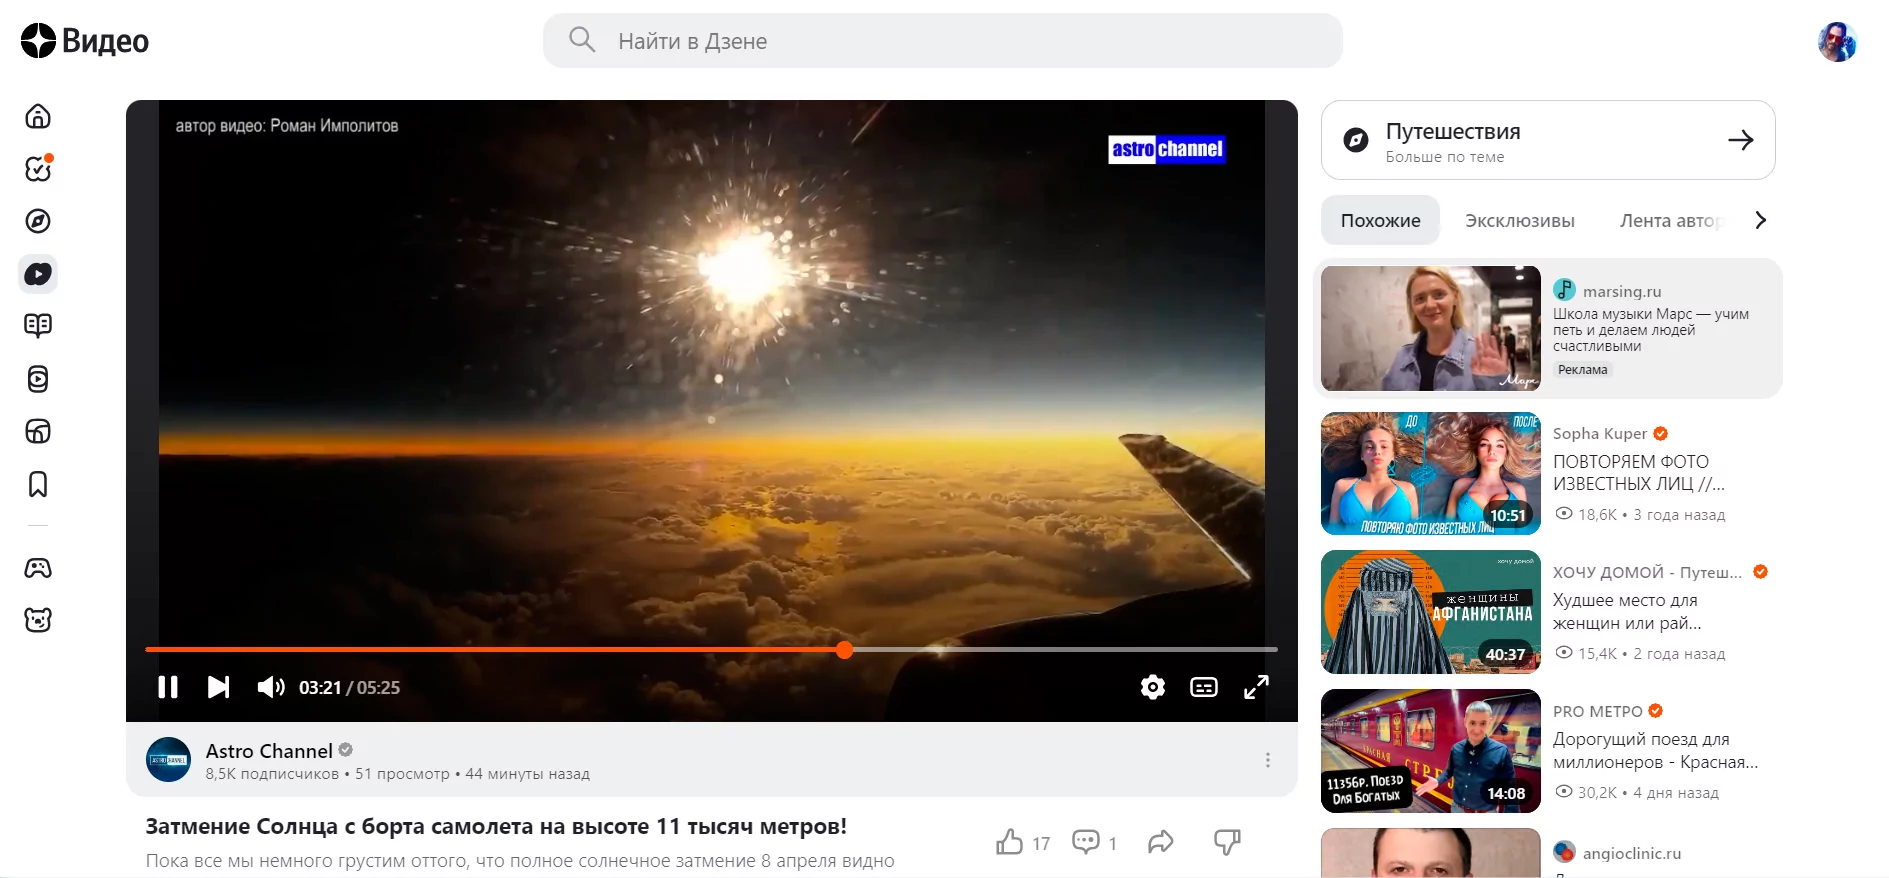Open the Articles book icon in sidebar
Viewport: 1889px width, 878px height.
[38, 326]
